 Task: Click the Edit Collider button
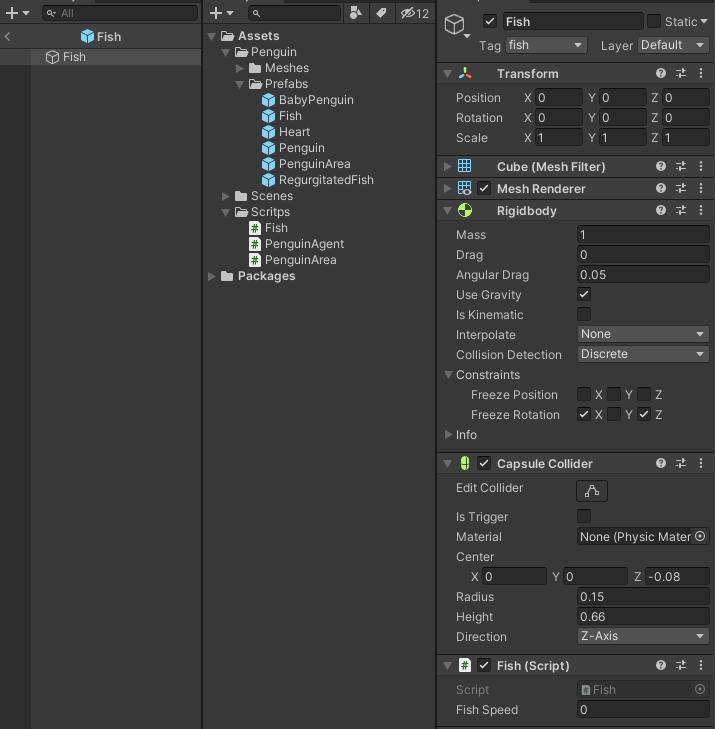click(x=591, y=491)
